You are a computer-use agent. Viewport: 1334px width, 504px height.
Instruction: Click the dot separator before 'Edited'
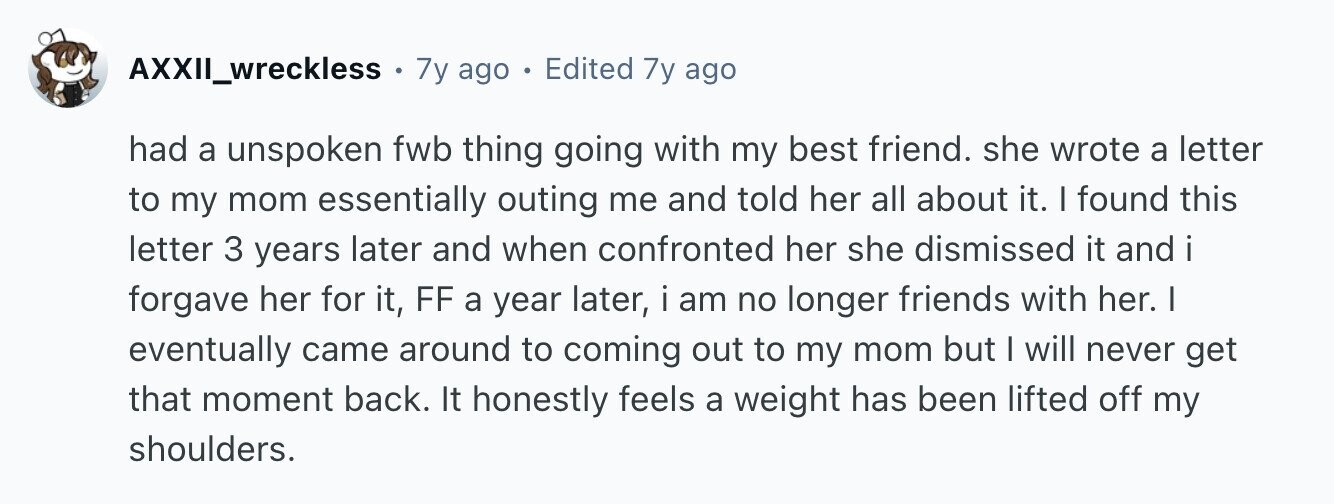click(527, 70)
